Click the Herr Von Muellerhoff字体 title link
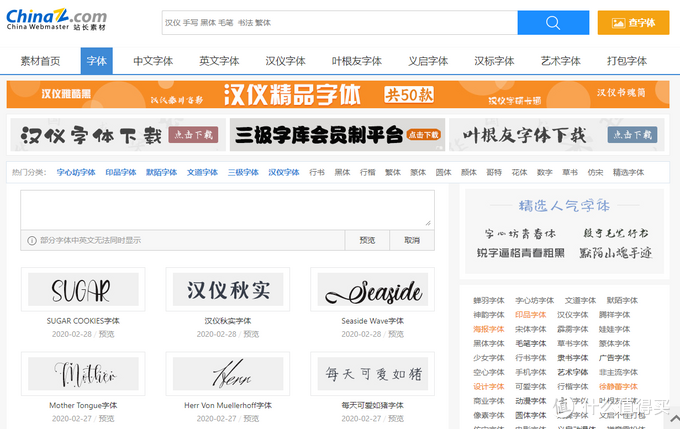Screen dimensions: 680x429 tap(228, 406)
